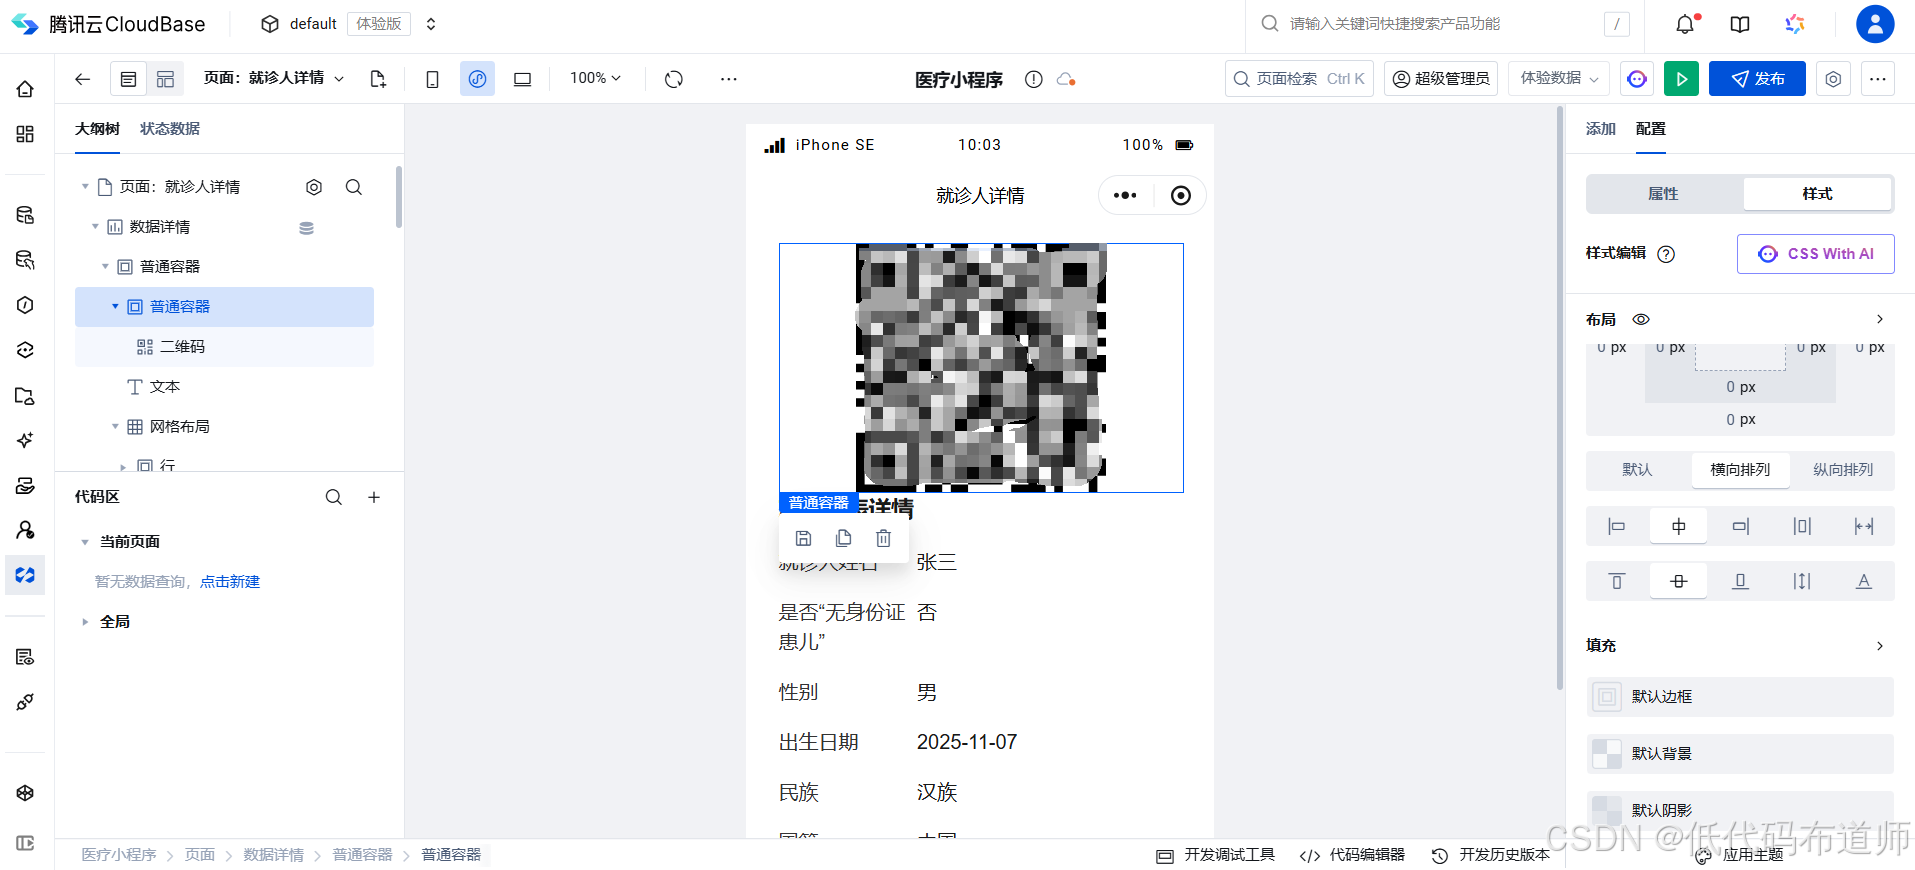Click the 发布 publish button

[x=1757, y=79]
